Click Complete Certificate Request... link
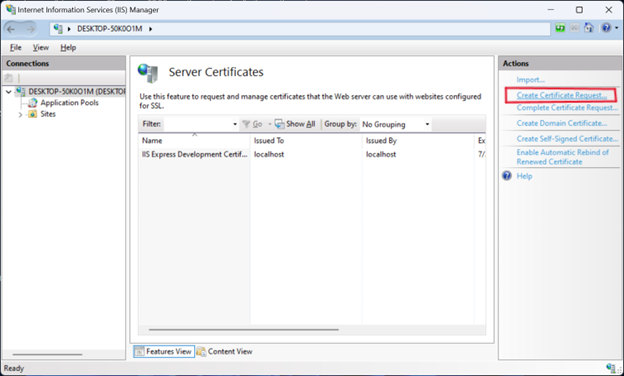 [x=567, y=108]
